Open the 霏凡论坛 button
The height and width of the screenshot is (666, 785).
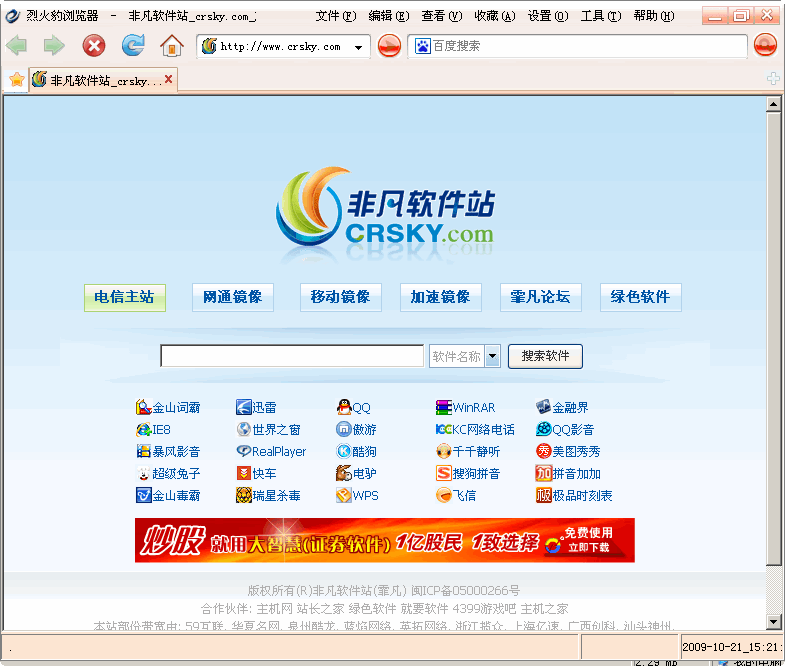541,297
